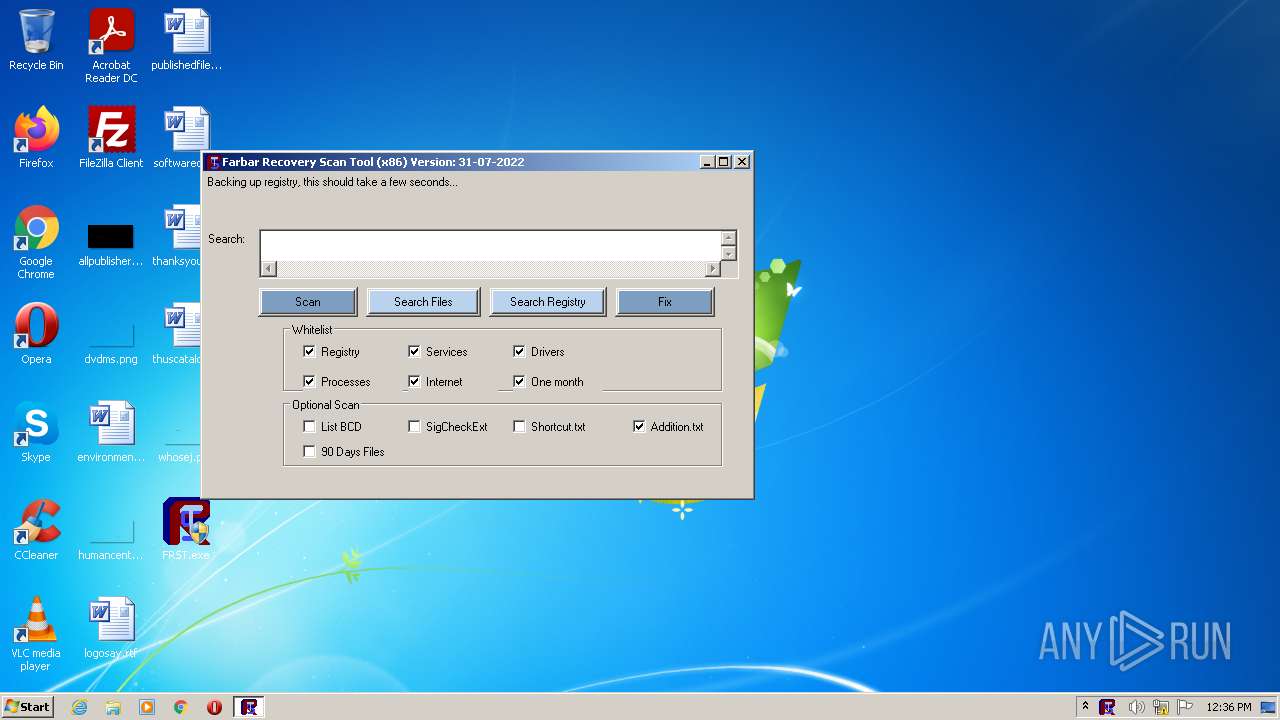This screenshot has width=1280, height=720.
Task: Click the search box scroll left arrow
Action: point(268,269)
